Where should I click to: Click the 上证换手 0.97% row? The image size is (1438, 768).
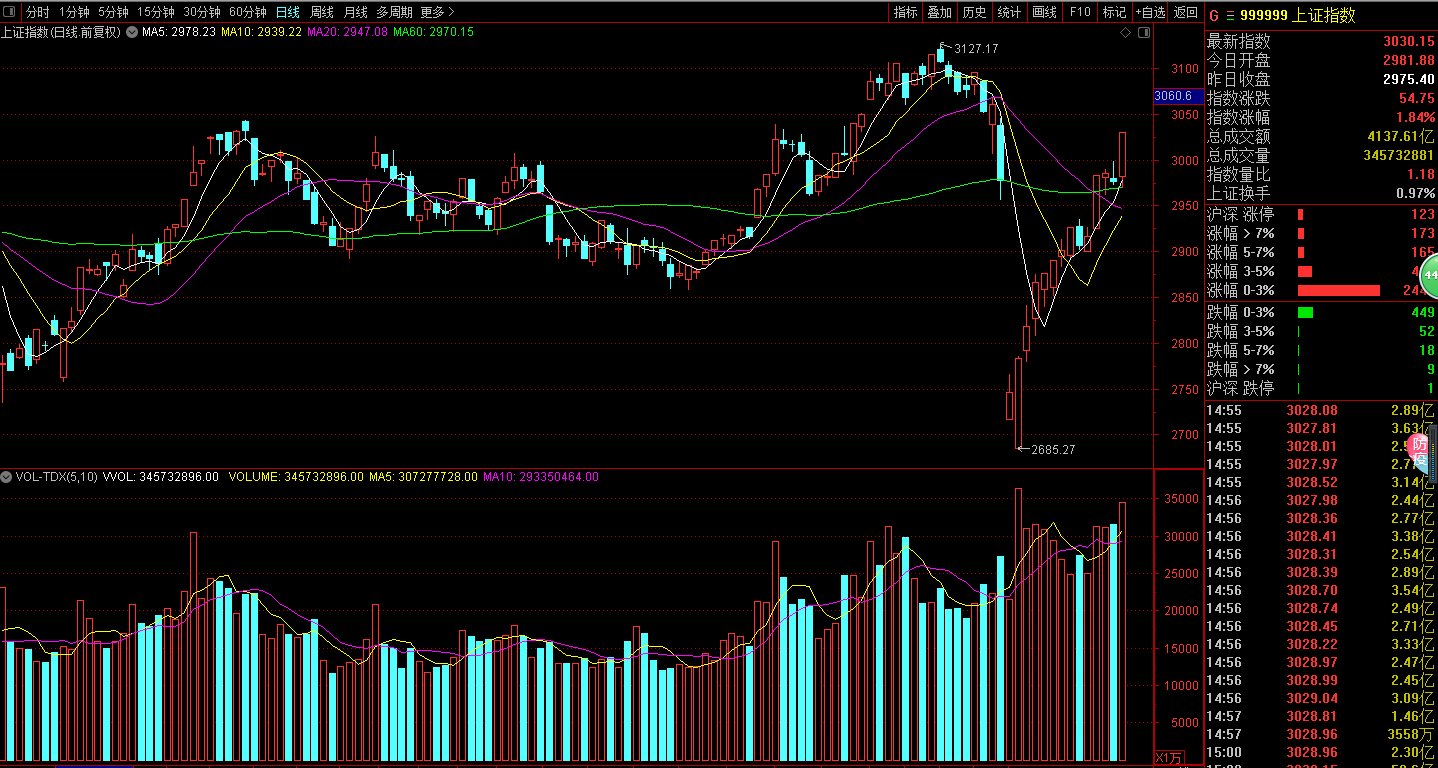coord(1321,194)
